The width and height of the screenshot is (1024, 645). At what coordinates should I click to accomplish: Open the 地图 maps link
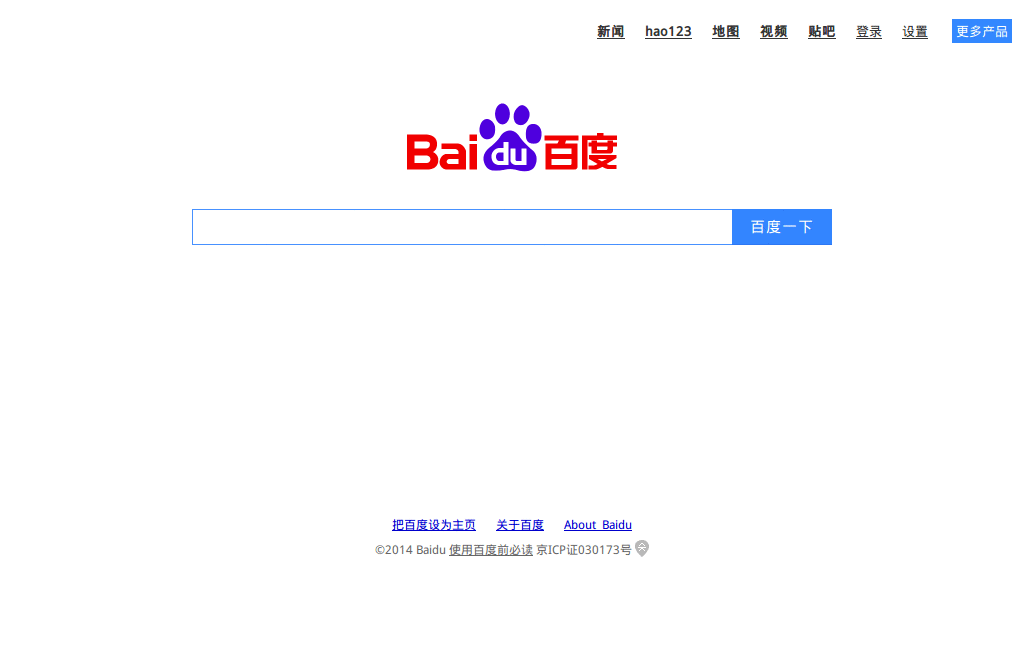click(726, 31)
